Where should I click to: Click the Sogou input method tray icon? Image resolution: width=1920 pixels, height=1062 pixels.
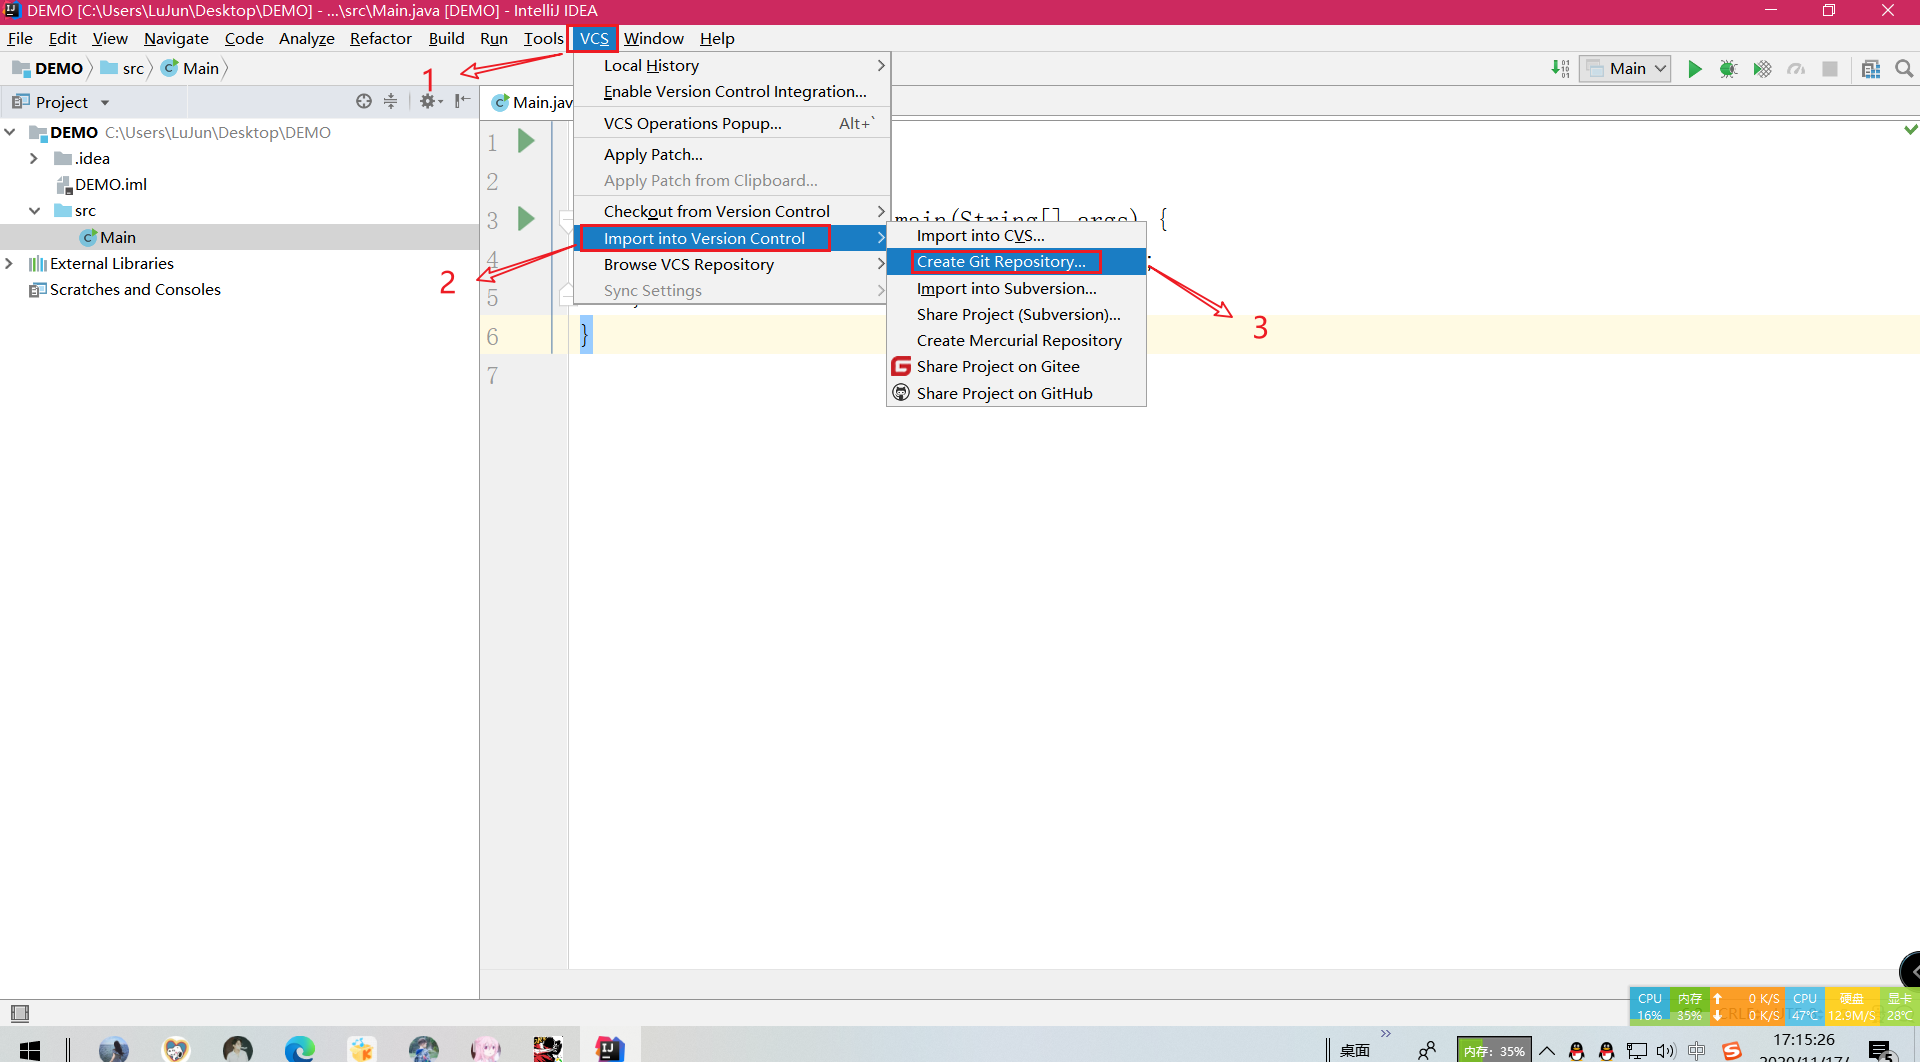coord(1731,1050)
